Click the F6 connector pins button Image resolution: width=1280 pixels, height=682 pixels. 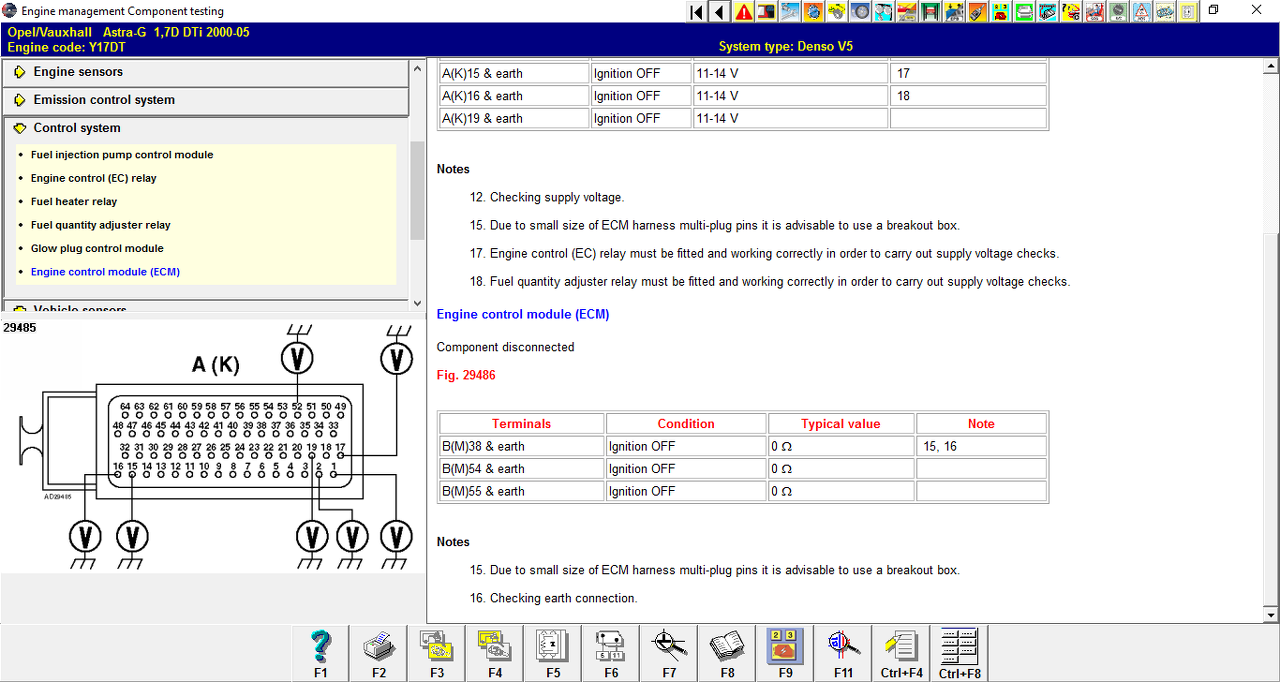611,654
